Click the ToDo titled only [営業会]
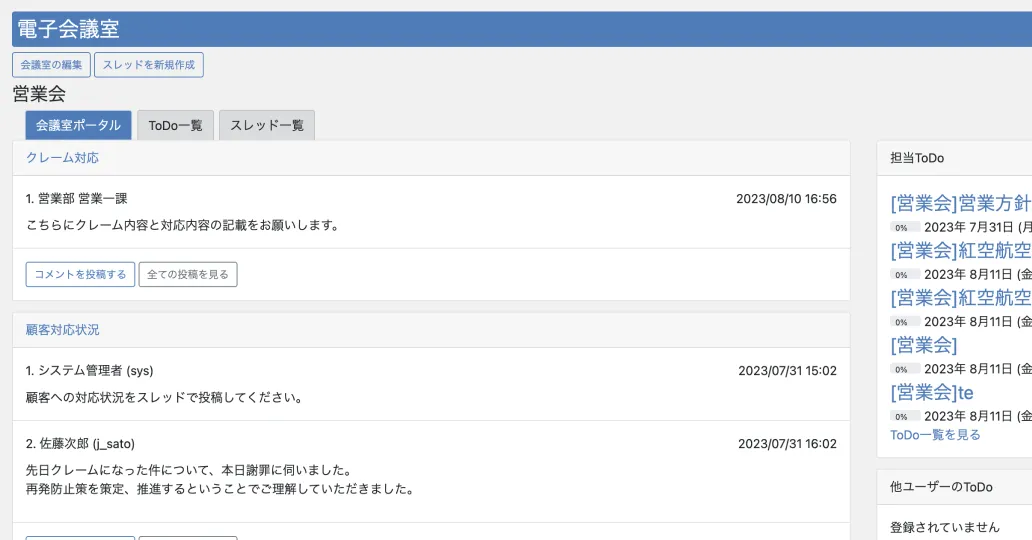Image resolution: width=1032 pixels, height=540 pixels. tap(923, 345)
